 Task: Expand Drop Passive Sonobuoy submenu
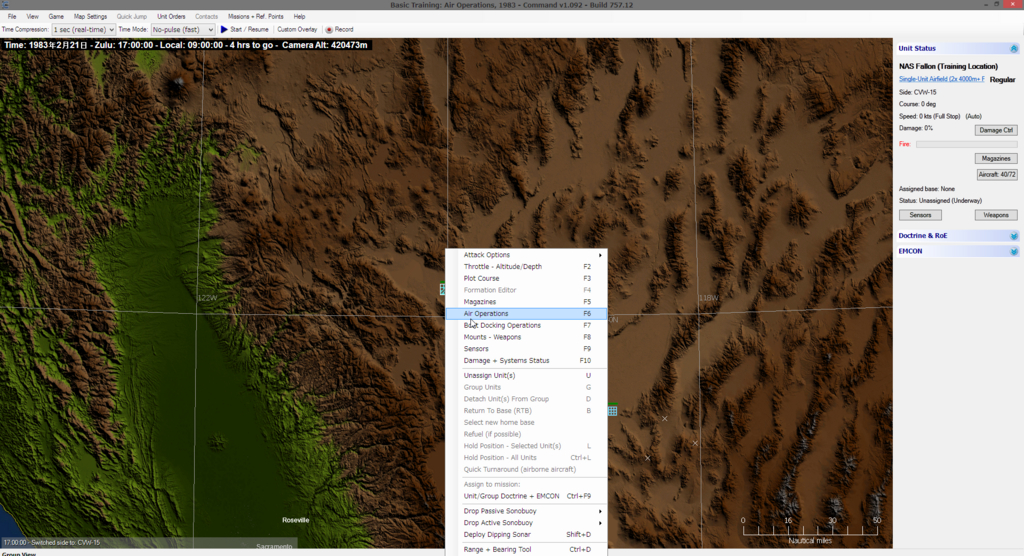pos(600,511)
